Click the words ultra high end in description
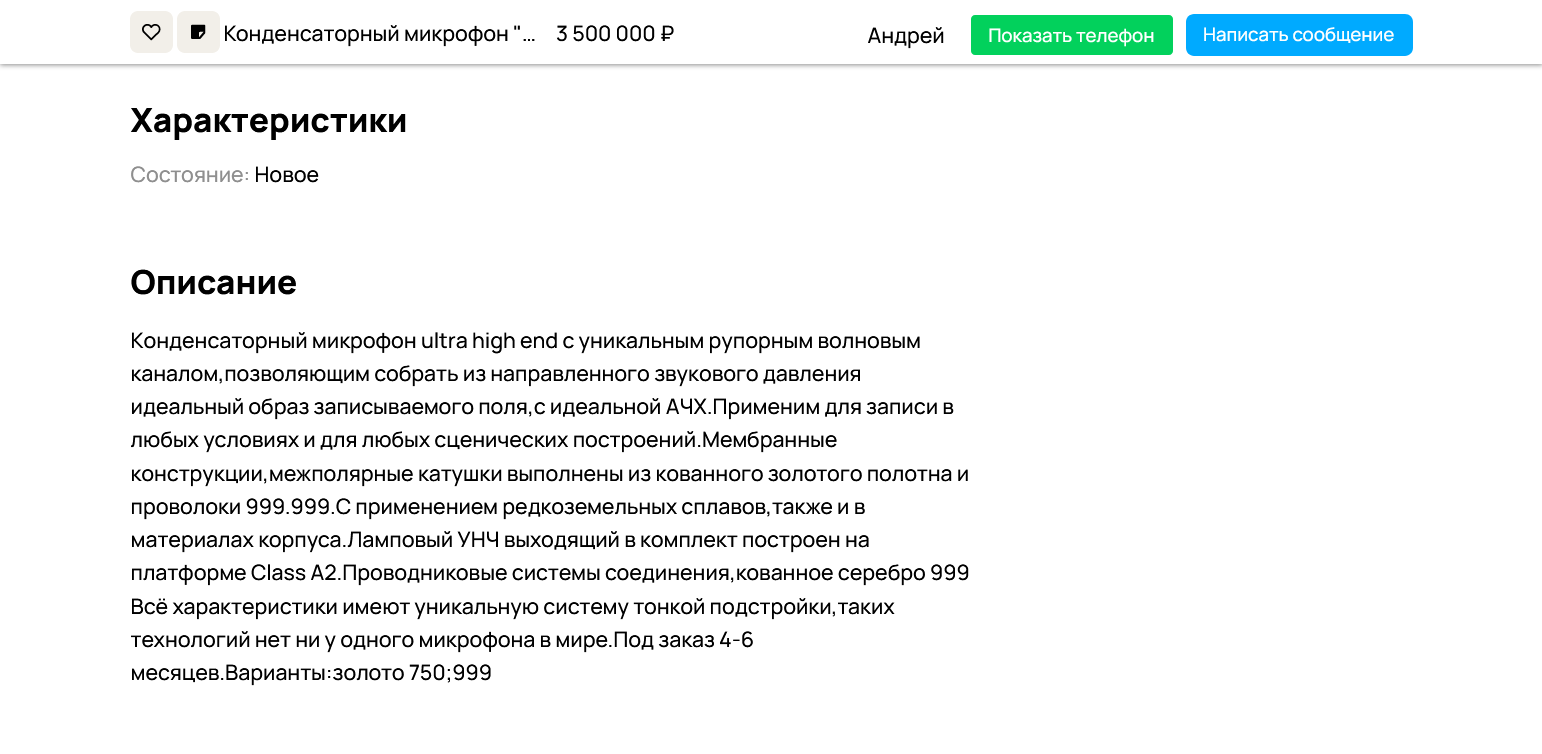The width and height of the screenshot is (1542, 754). (489, 341)
